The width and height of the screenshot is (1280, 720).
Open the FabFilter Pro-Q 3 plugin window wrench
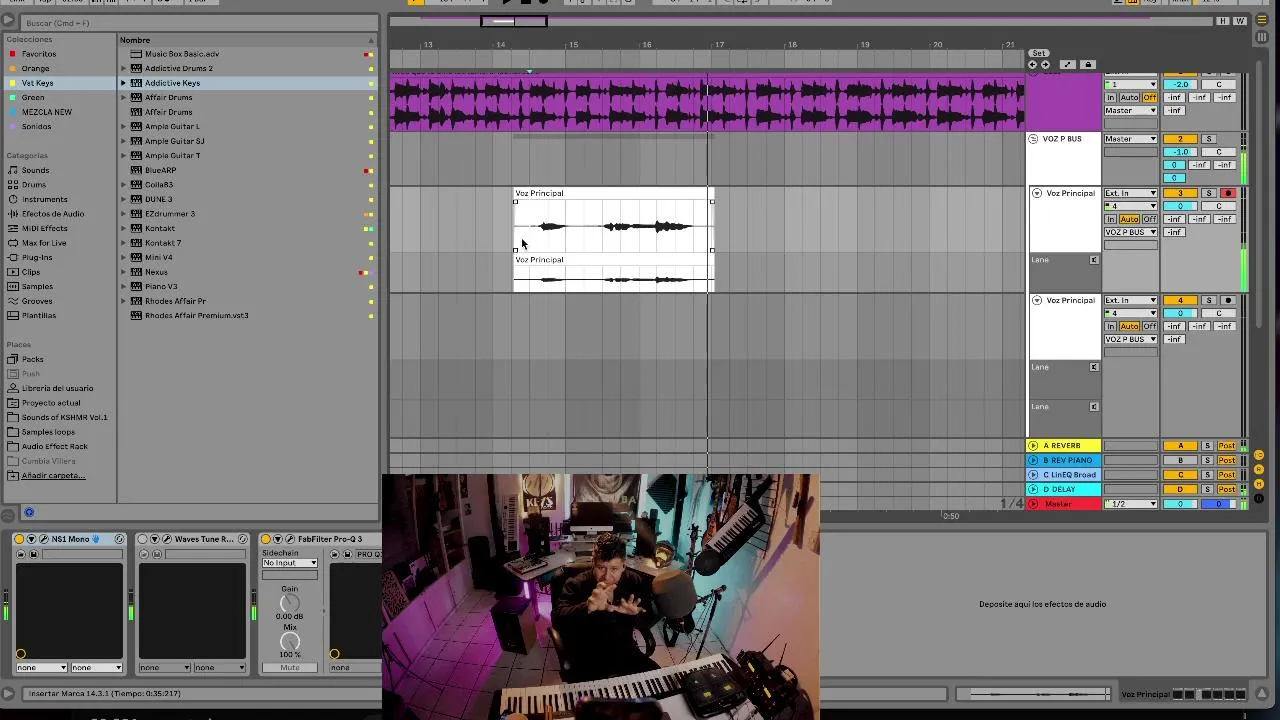click(x=289, y=539)
